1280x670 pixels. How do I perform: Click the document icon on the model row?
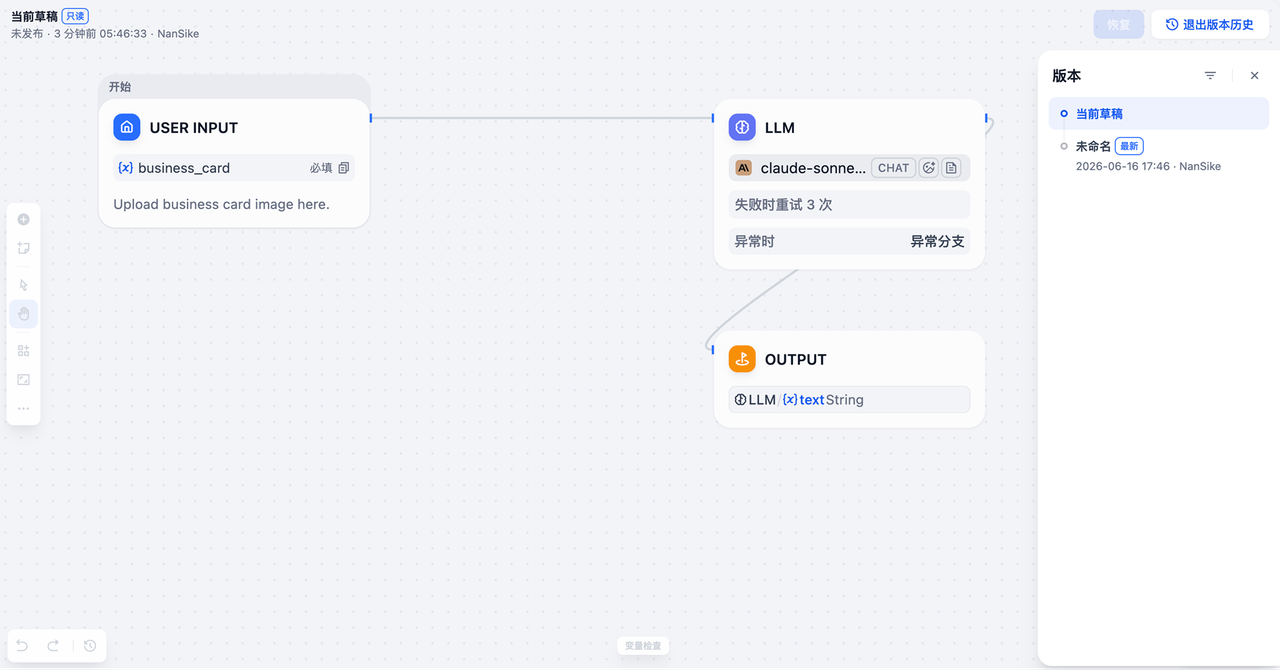(952, 168)
